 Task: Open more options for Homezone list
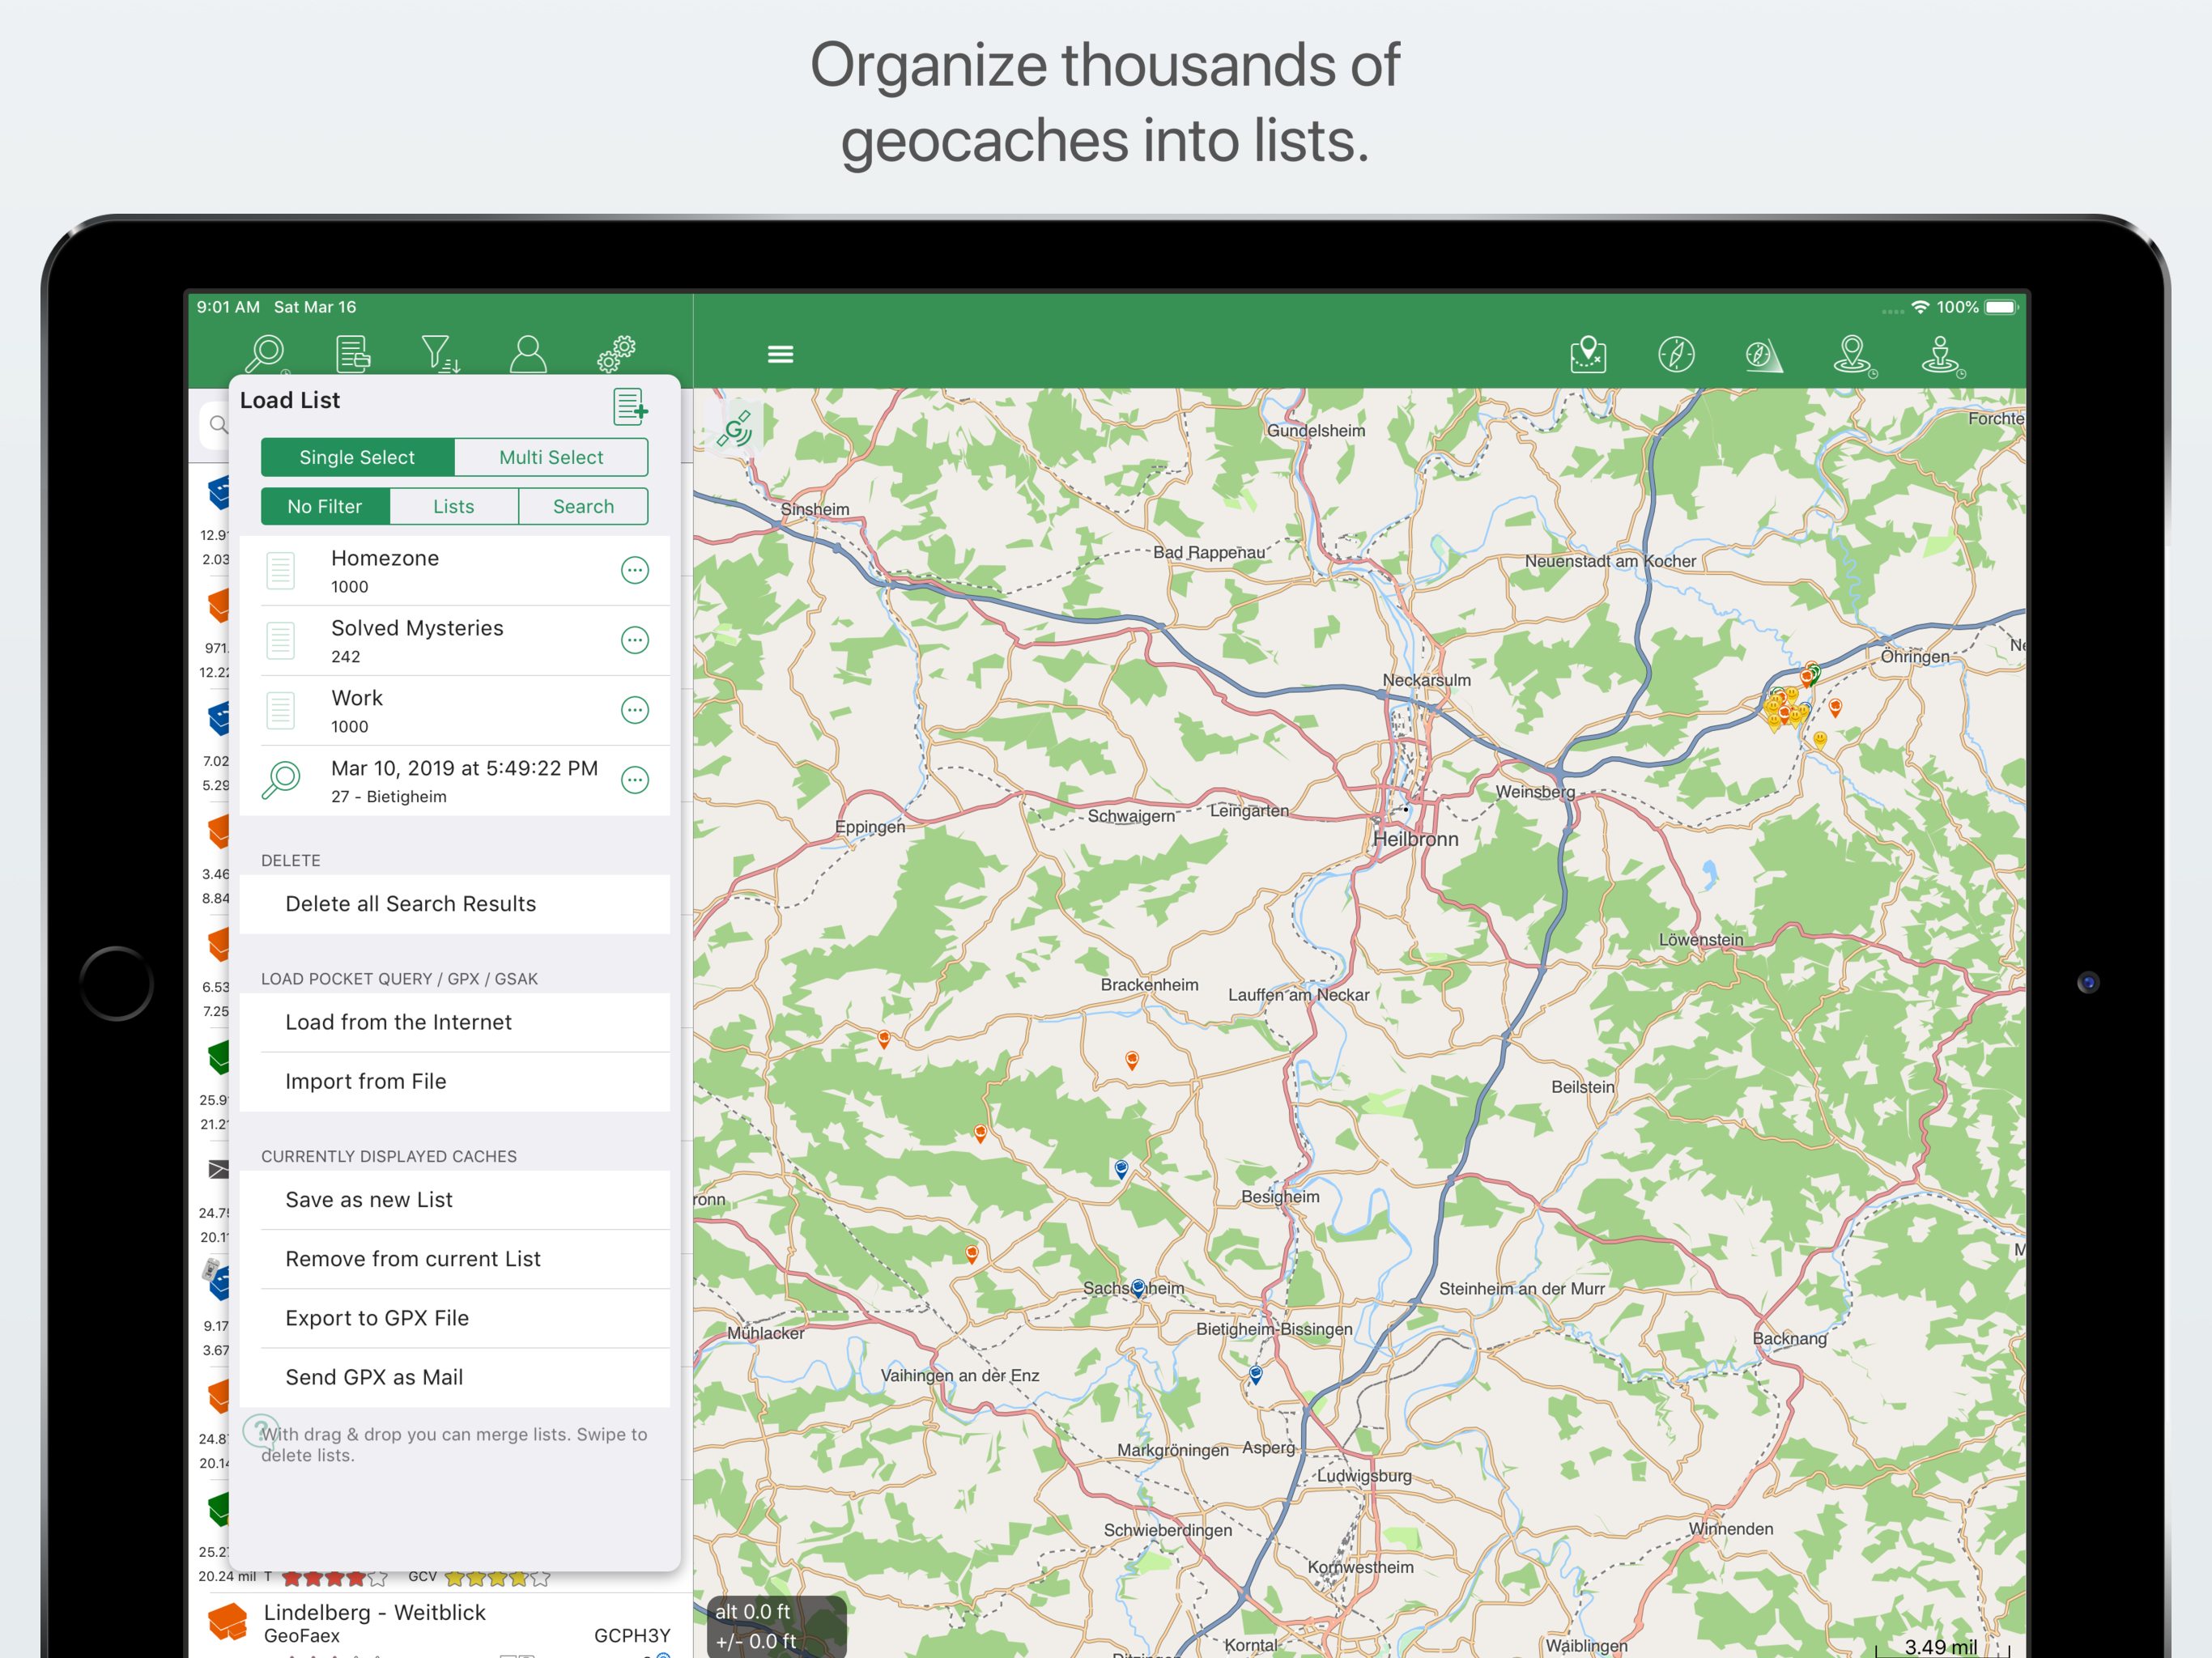pyautogui.click(x=635, y=570)
